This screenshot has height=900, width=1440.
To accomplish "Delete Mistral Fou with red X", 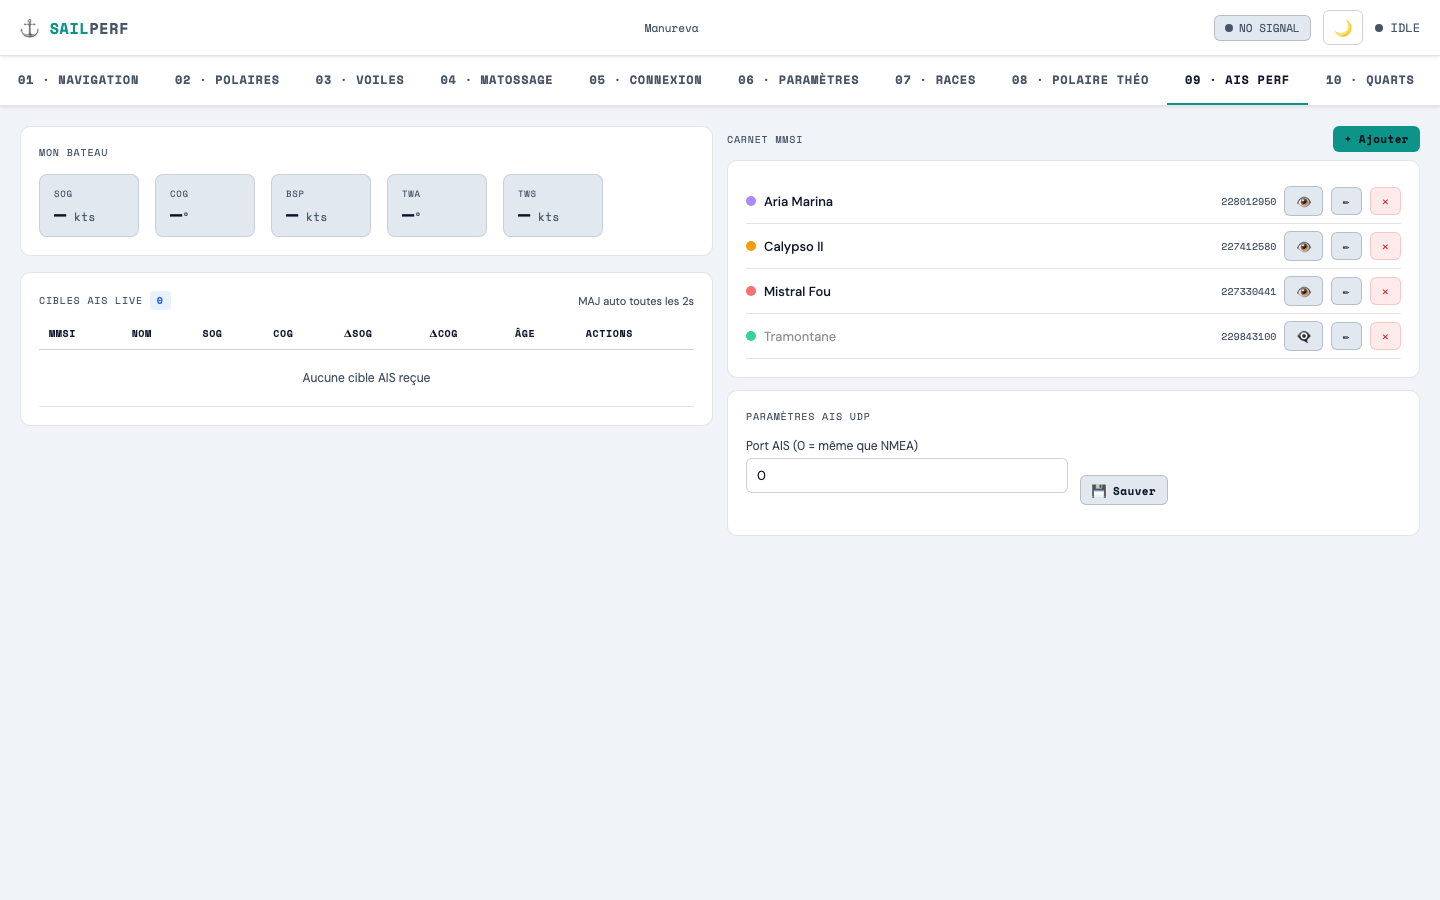I will 1385,291.
